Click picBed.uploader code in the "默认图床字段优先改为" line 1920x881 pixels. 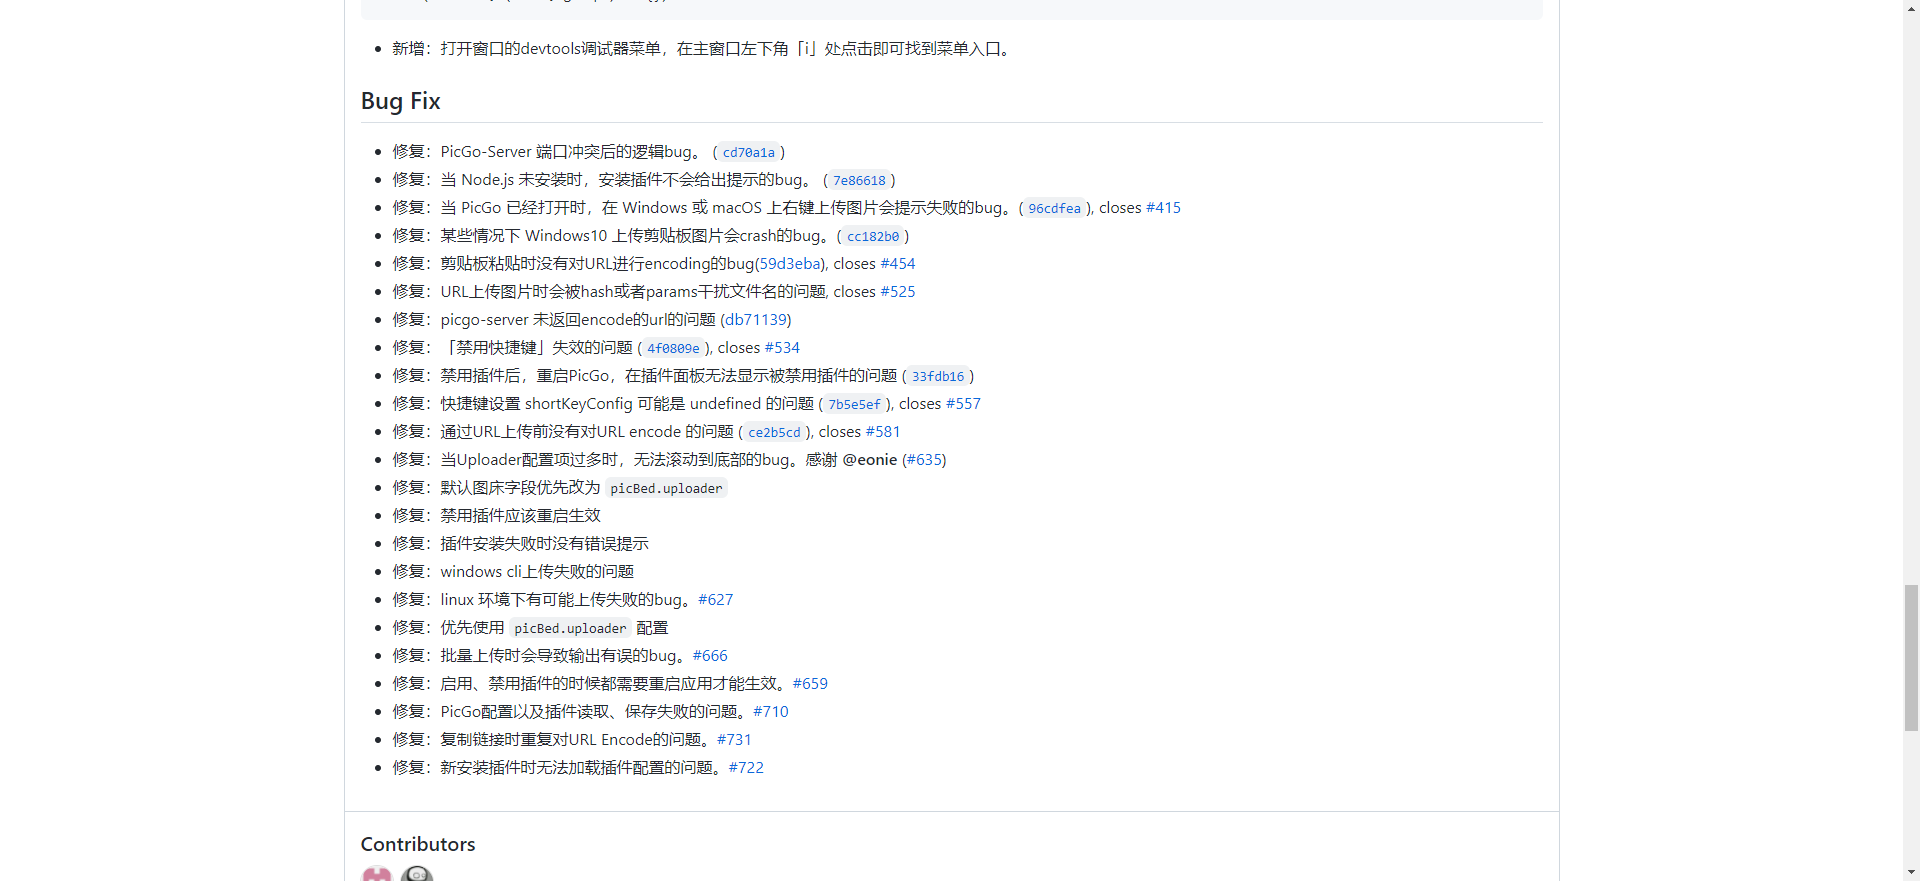point(666,488)
